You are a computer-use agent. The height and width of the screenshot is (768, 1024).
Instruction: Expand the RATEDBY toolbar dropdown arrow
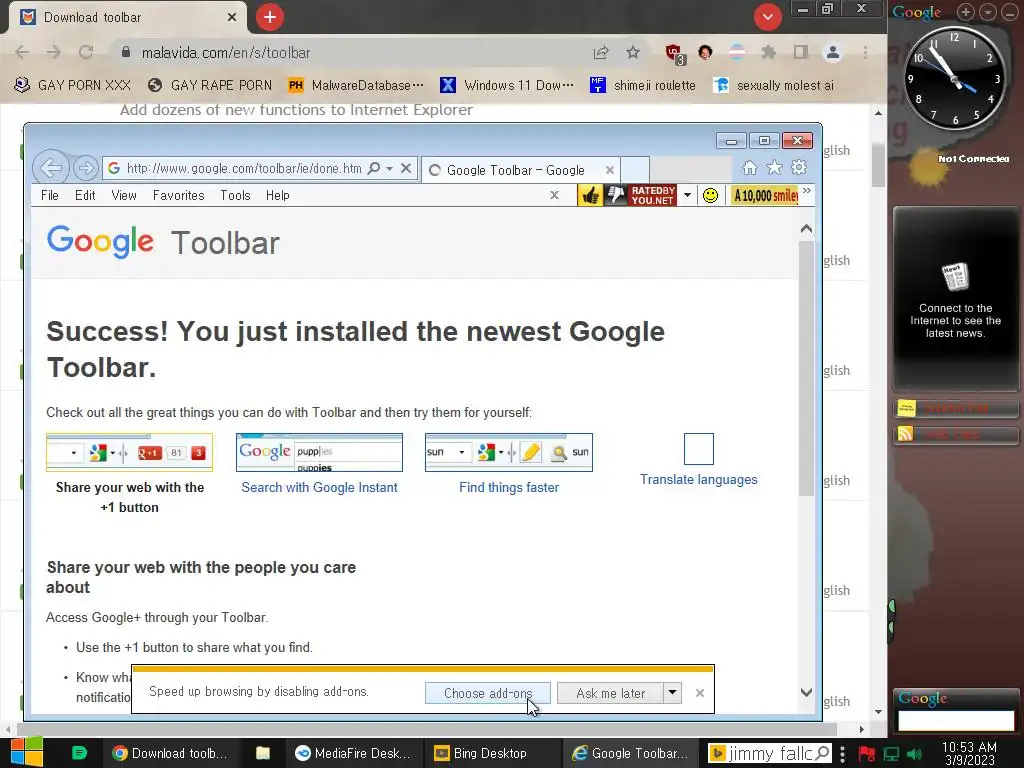point(687,195)
